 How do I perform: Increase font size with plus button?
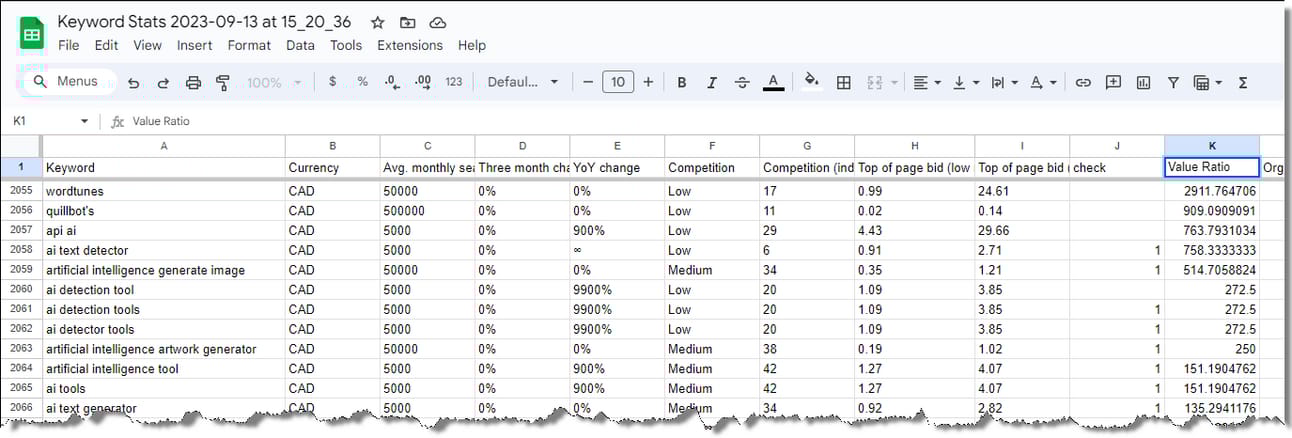click(648, 82)
